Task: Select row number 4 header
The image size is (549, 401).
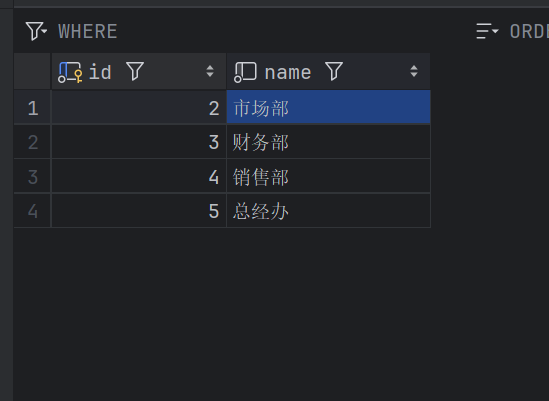Action: [33, 211]
